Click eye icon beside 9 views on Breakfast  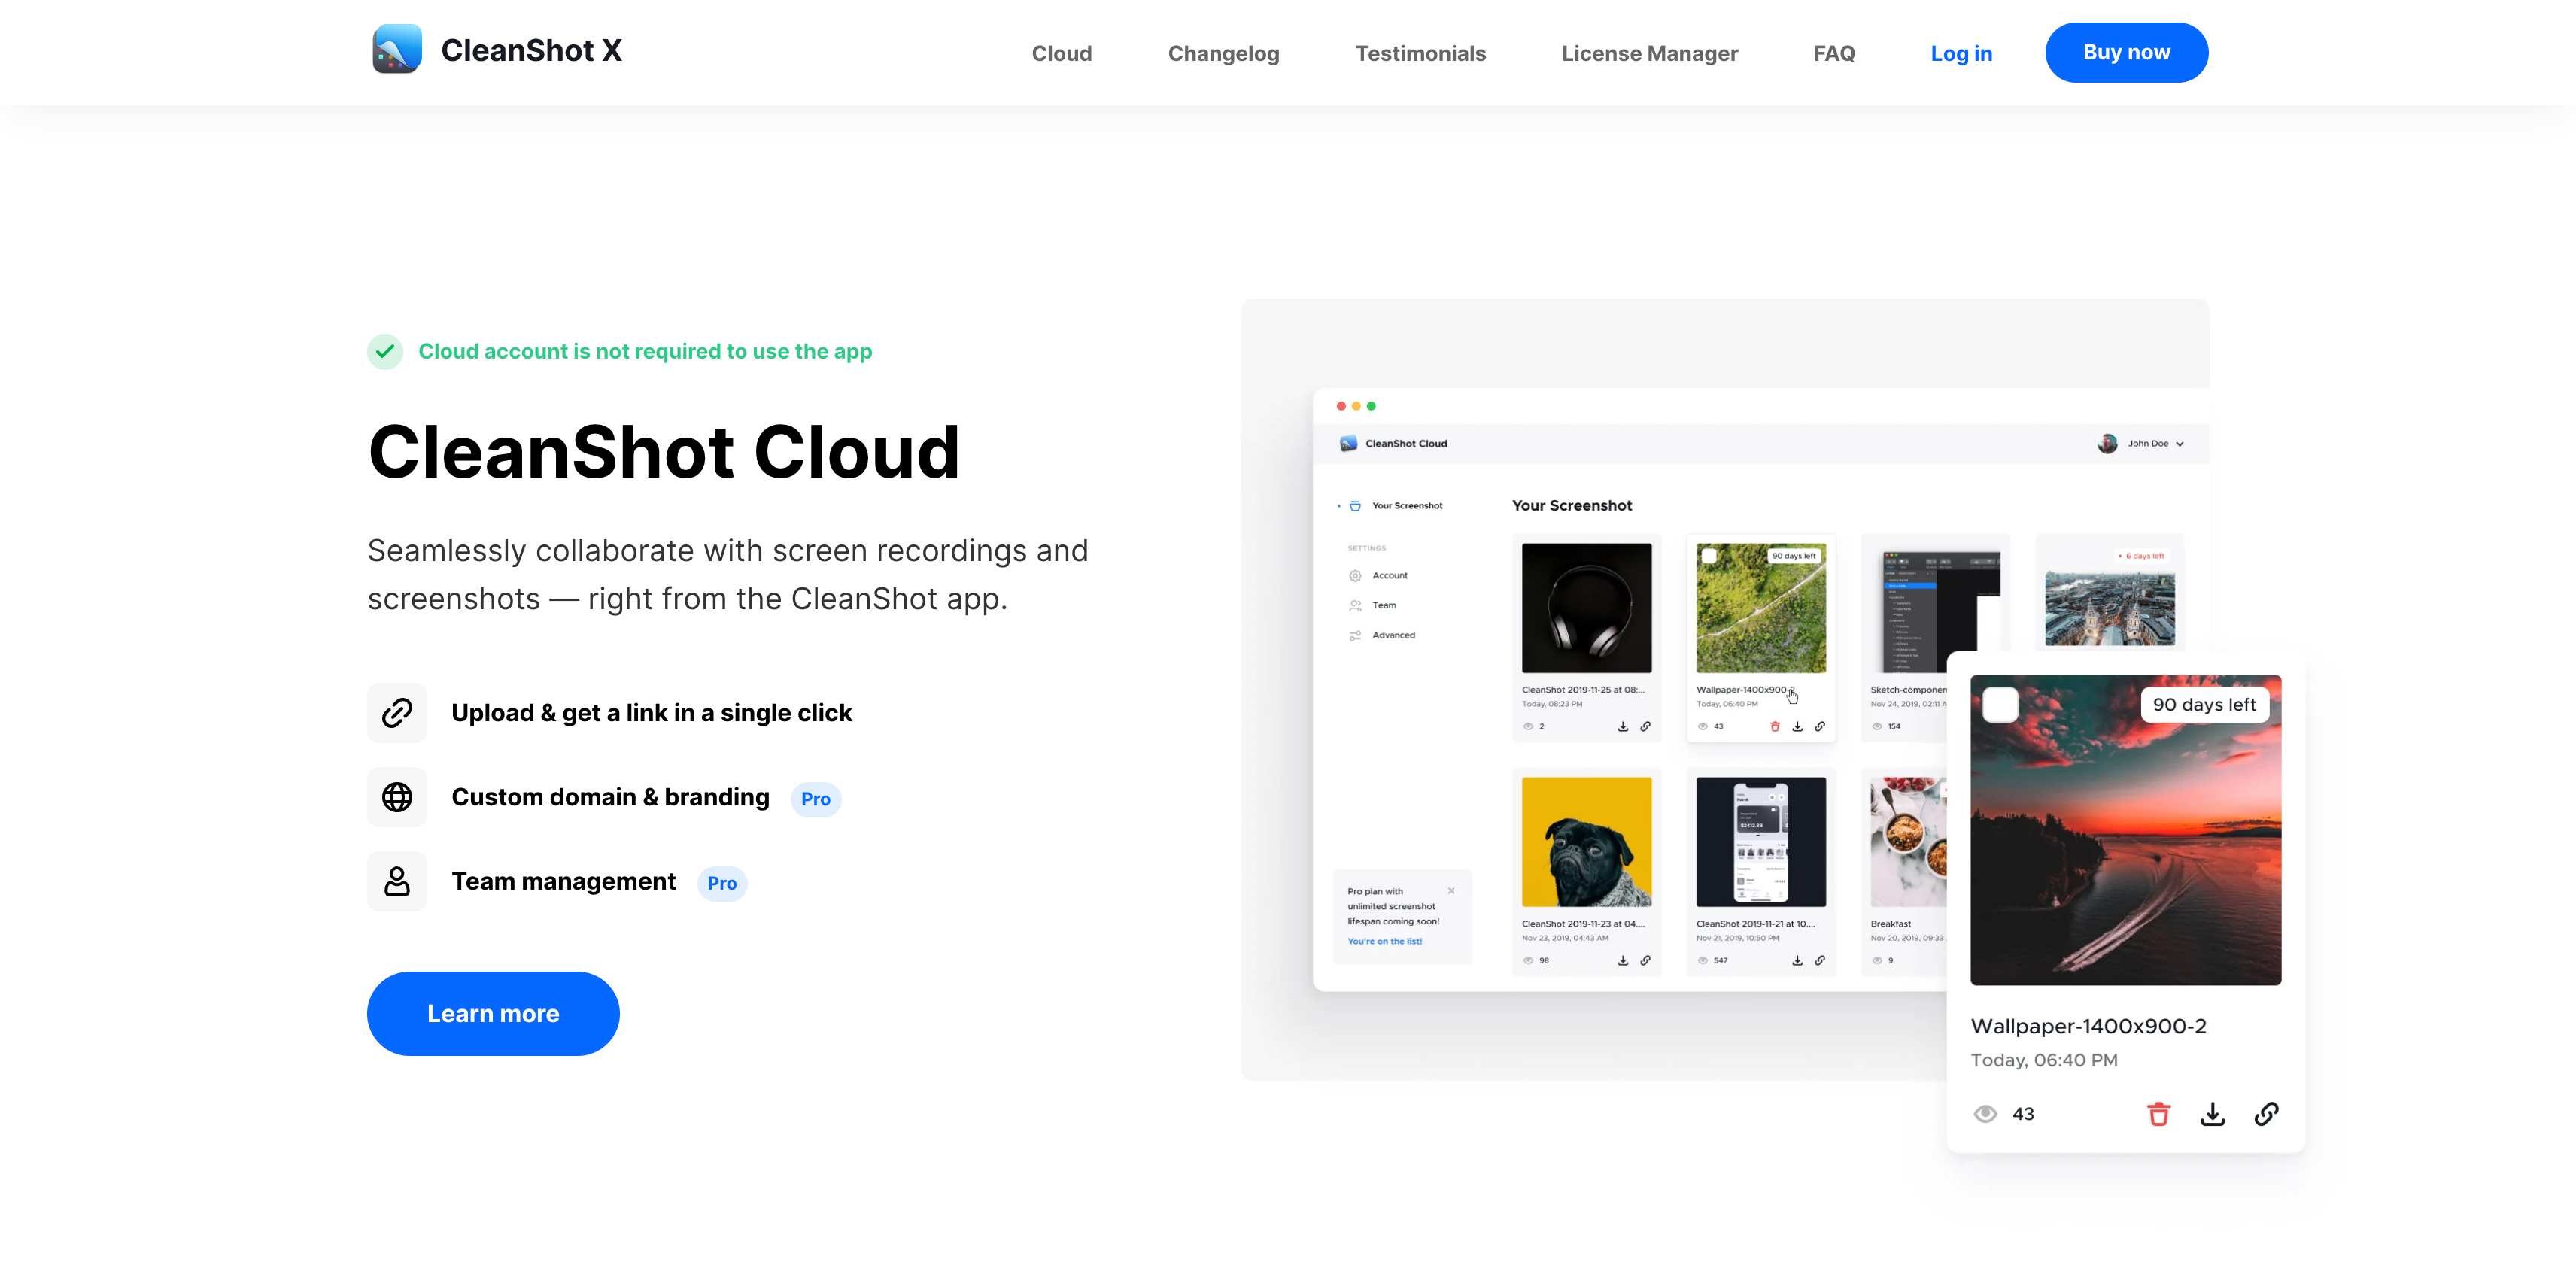[1877, 960]
